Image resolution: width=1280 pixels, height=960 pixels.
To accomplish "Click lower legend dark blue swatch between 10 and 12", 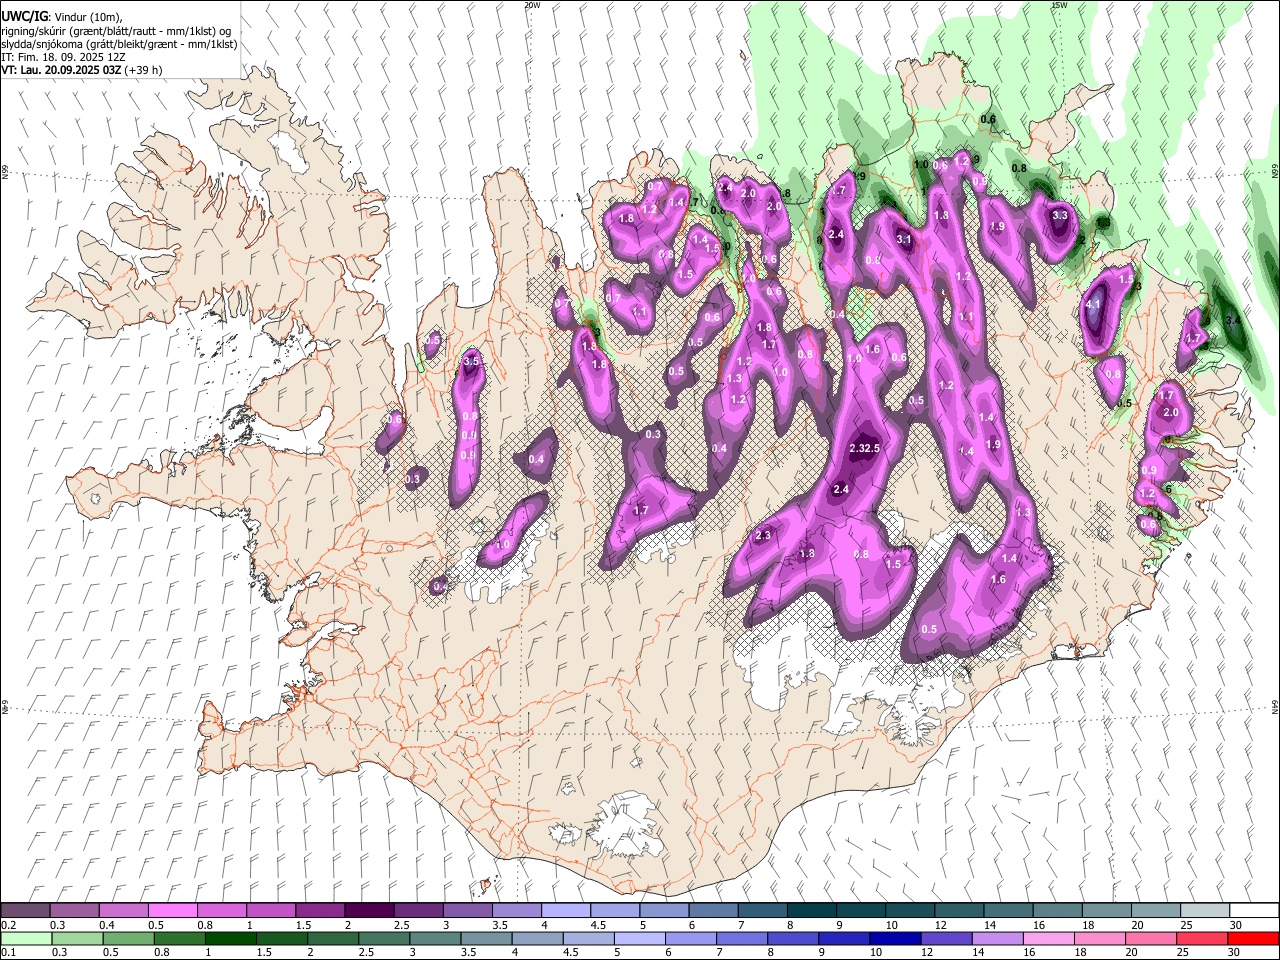I will [894, 938].
